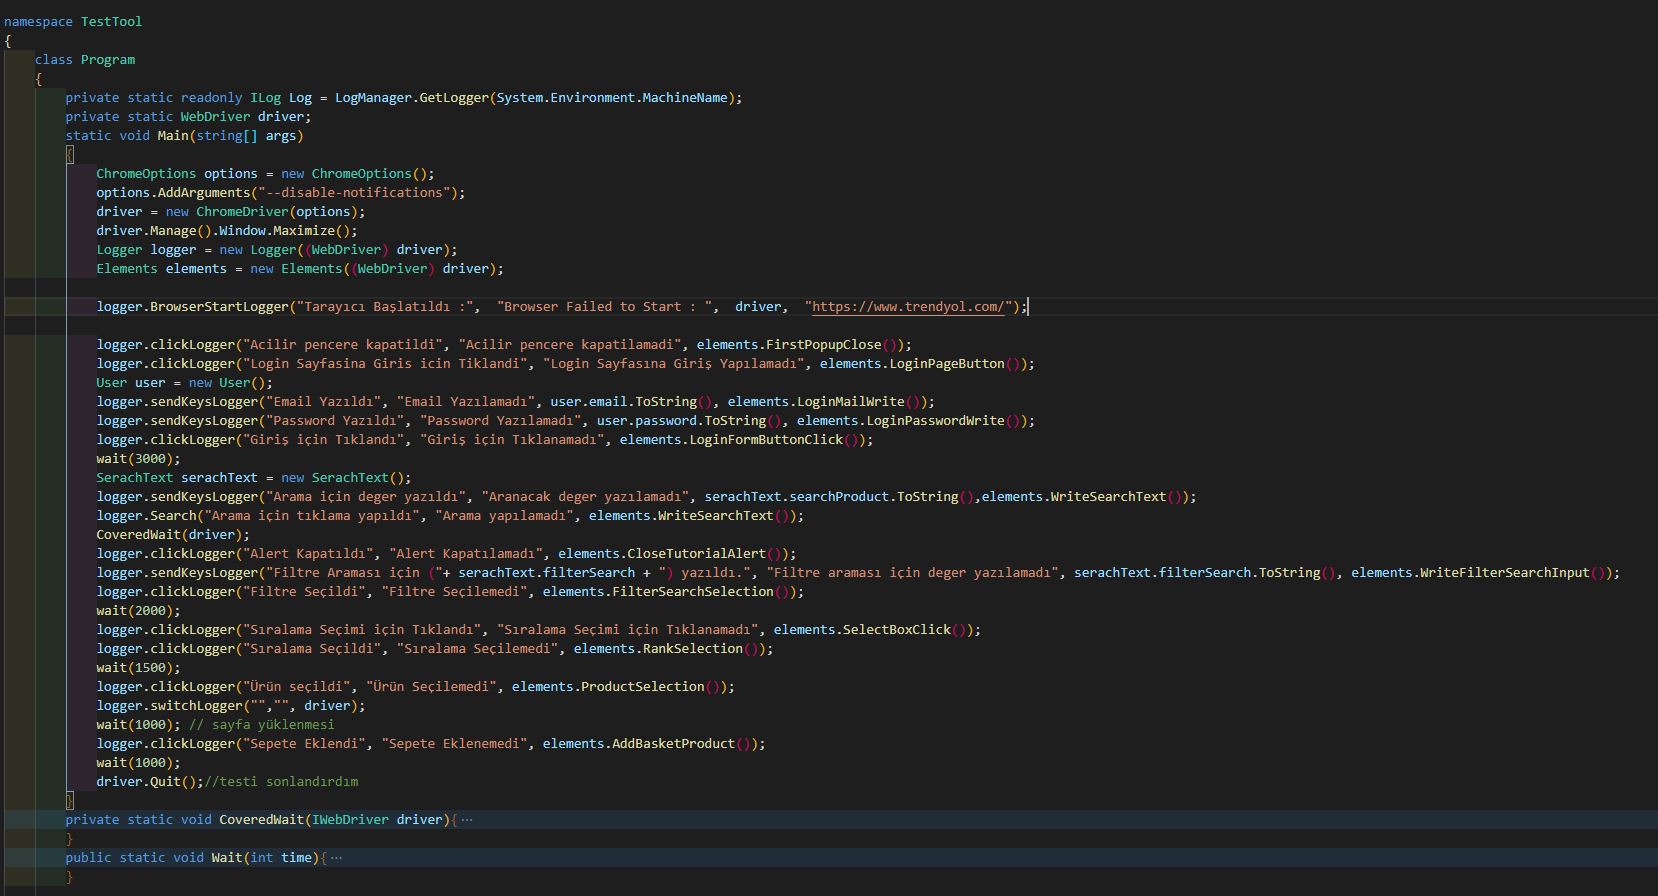The width and height of the screenshot is (1658, 896).
Task: Click the wait(1500) statement
Action: point(138,668)
